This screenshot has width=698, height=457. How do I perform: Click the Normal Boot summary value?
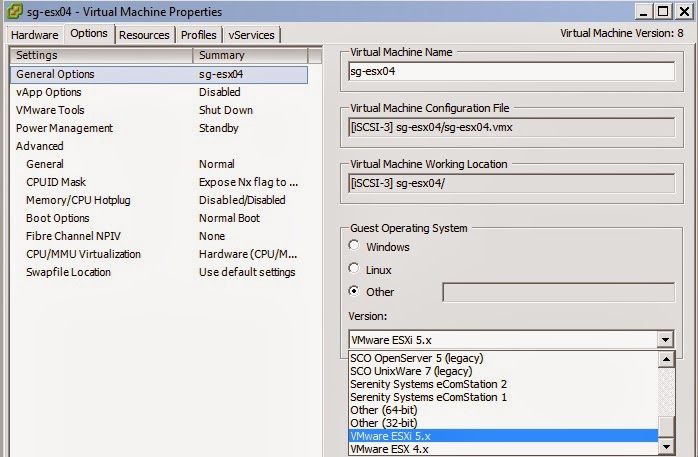pos(229,218)
